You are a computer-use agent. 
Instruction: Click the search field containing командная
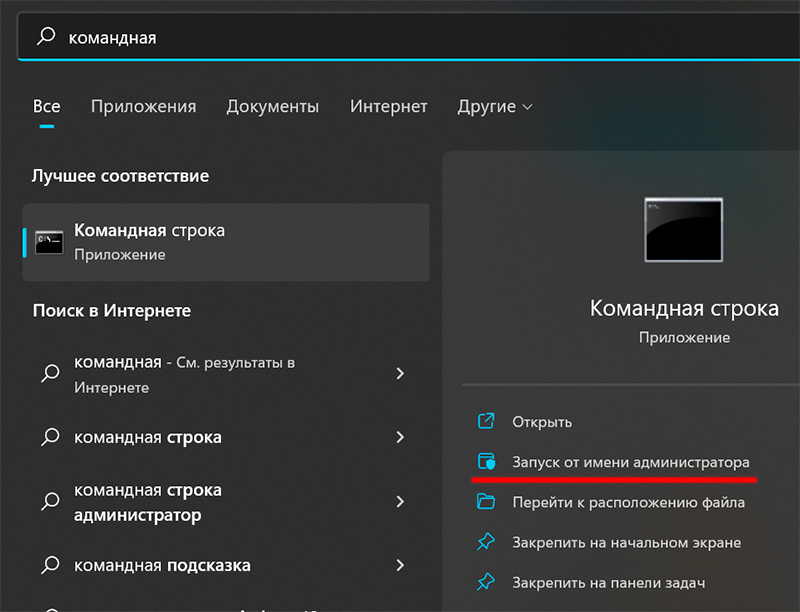400,37
